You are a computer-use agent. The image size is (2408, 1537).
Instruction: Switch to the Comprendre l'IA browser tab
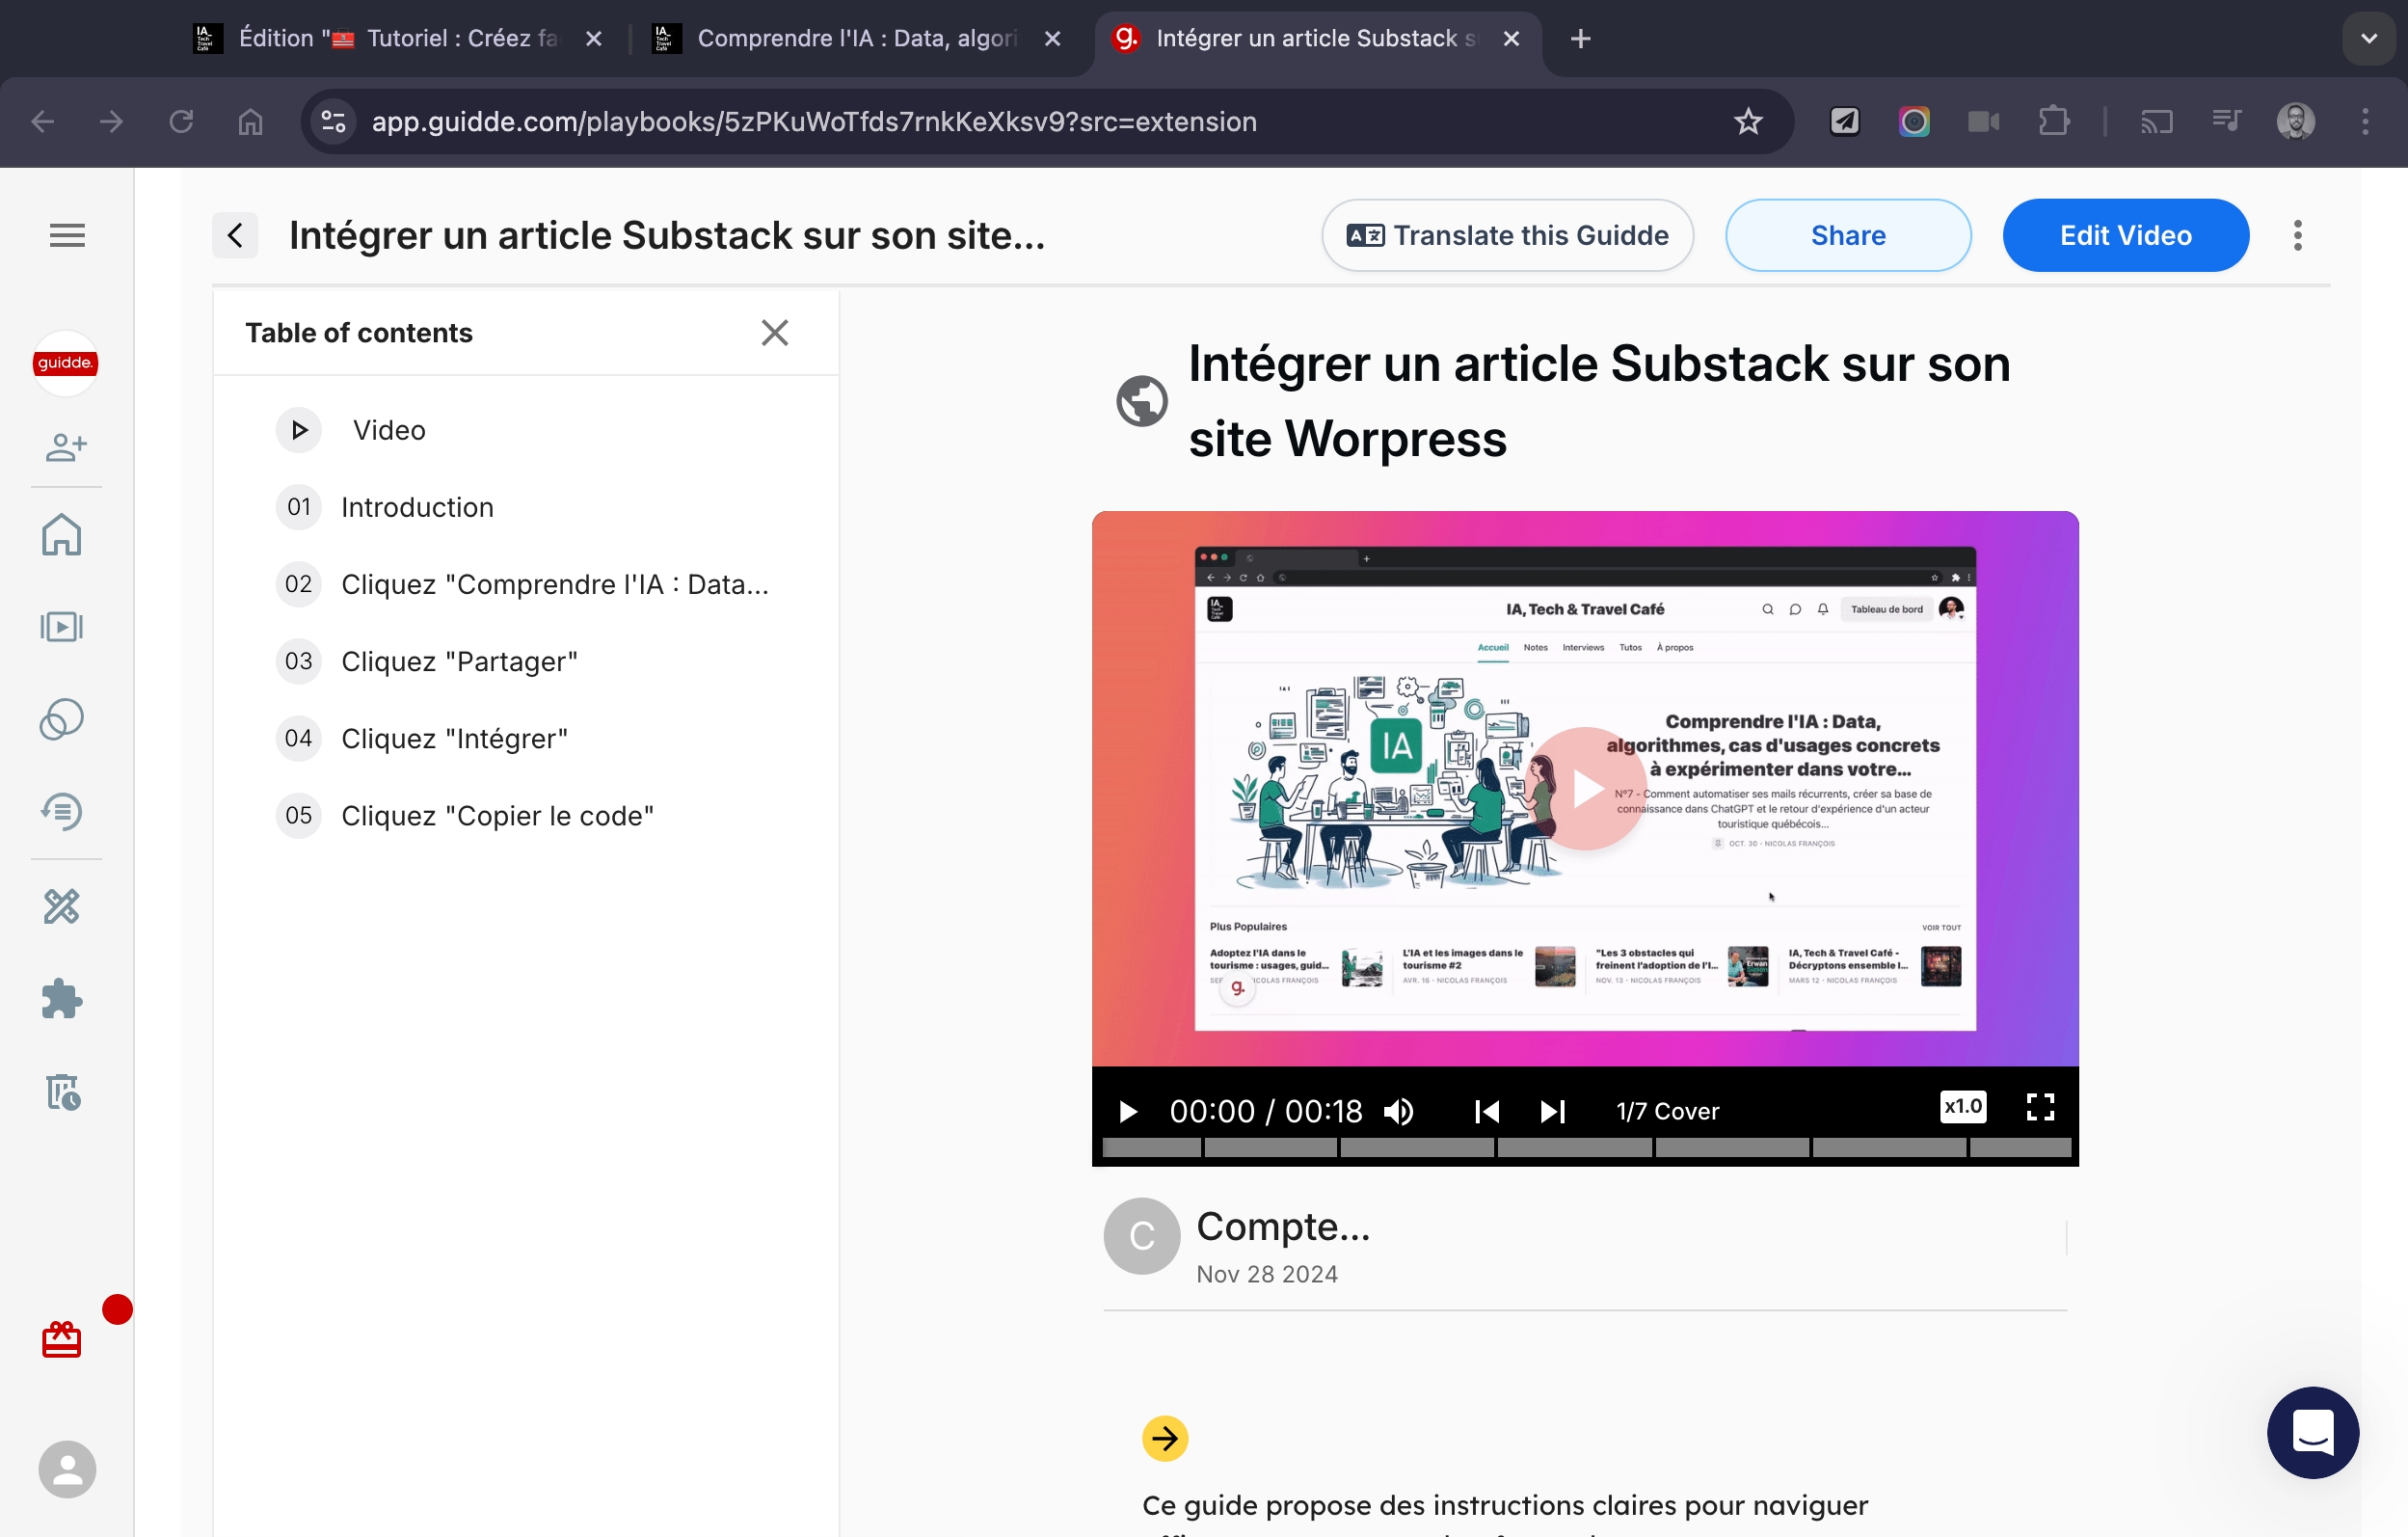pyautogui.click(x=855, y=39)
